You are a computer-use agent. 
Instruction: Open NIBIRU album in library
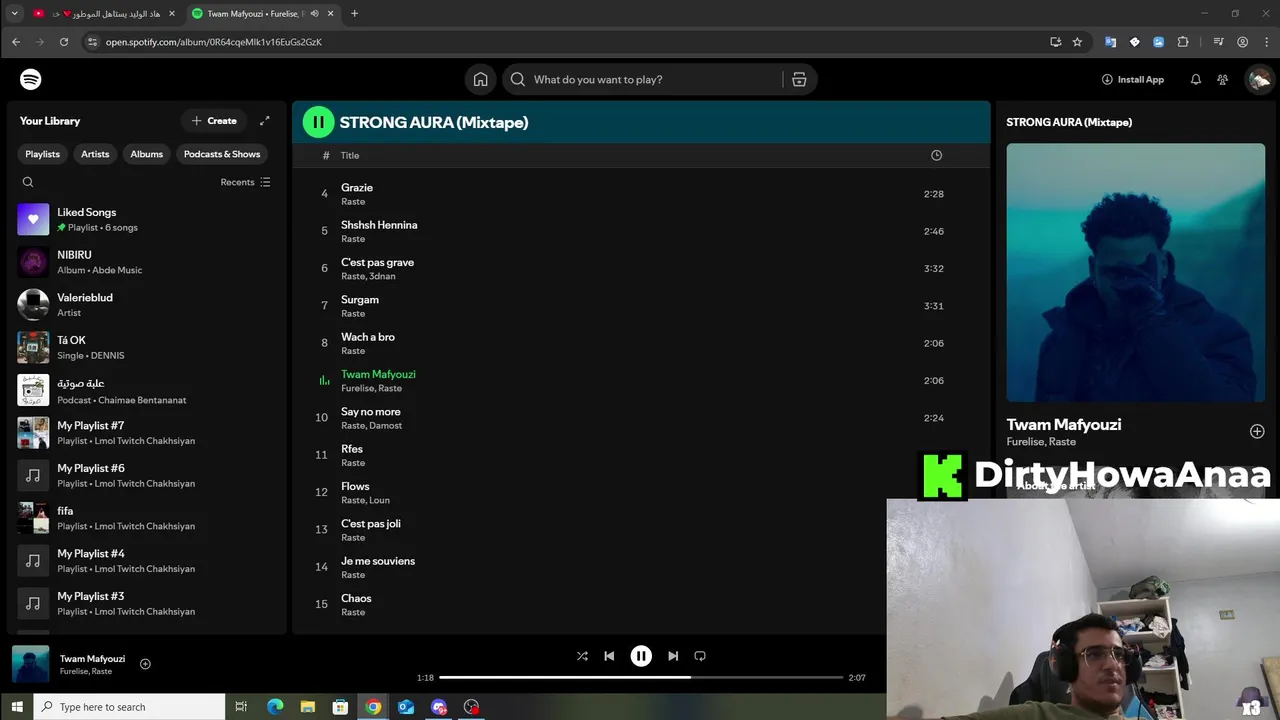click(x=145, y=262)
